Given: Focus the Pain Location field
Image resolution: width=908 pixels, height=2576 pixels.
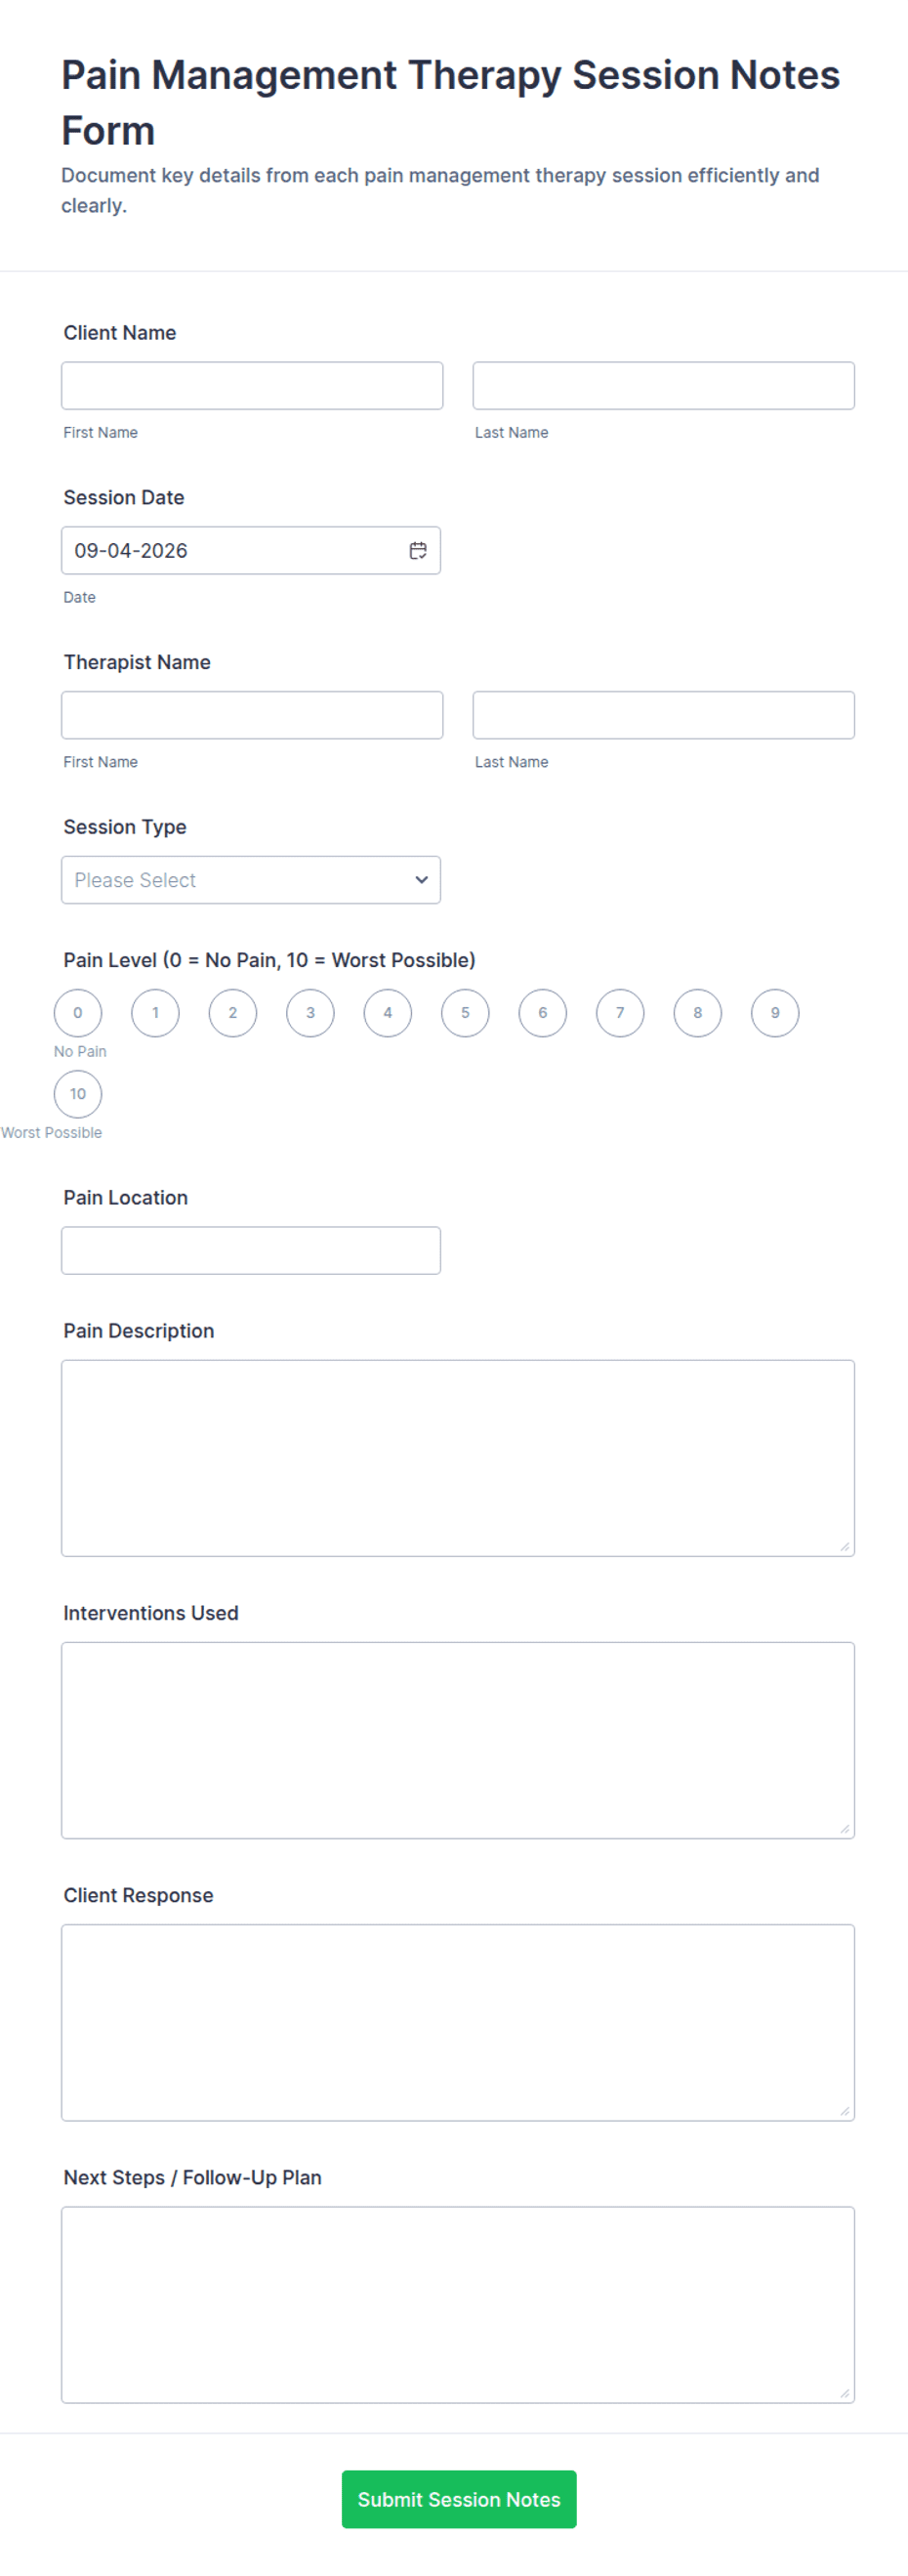Looking at the screenshot, I should pyautogui.click(x=251, y=1250).
